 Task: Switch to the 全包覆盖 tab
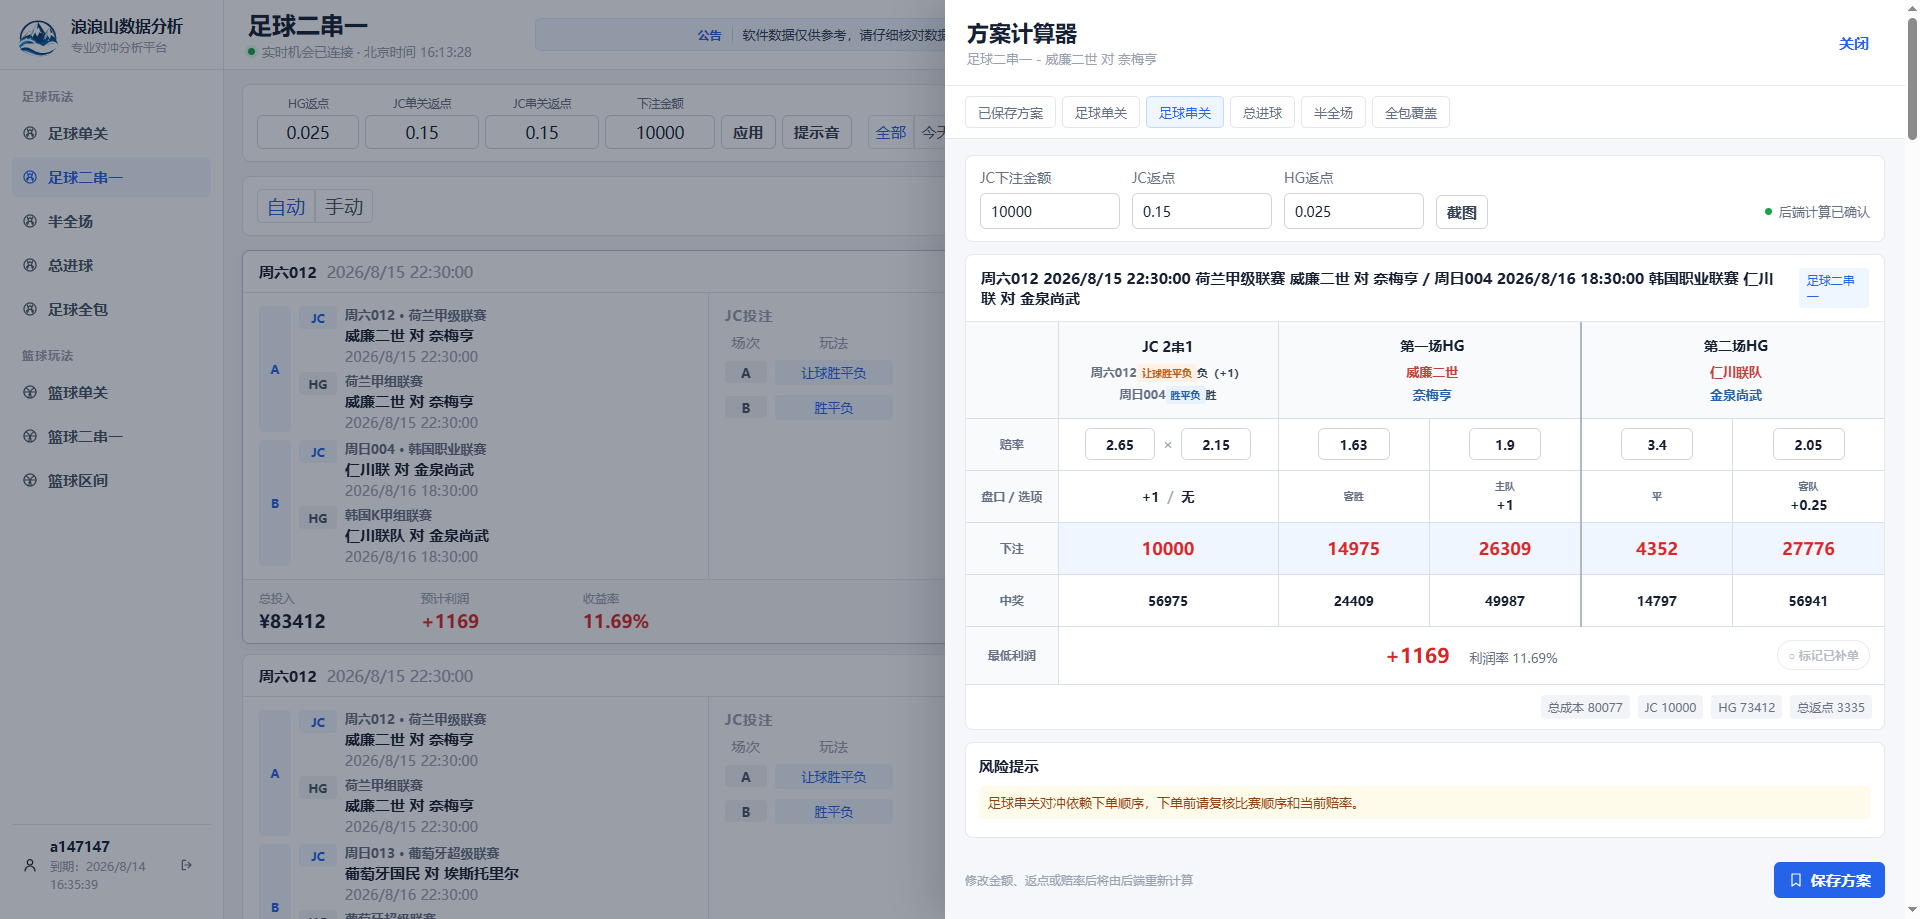[1411, 113]
